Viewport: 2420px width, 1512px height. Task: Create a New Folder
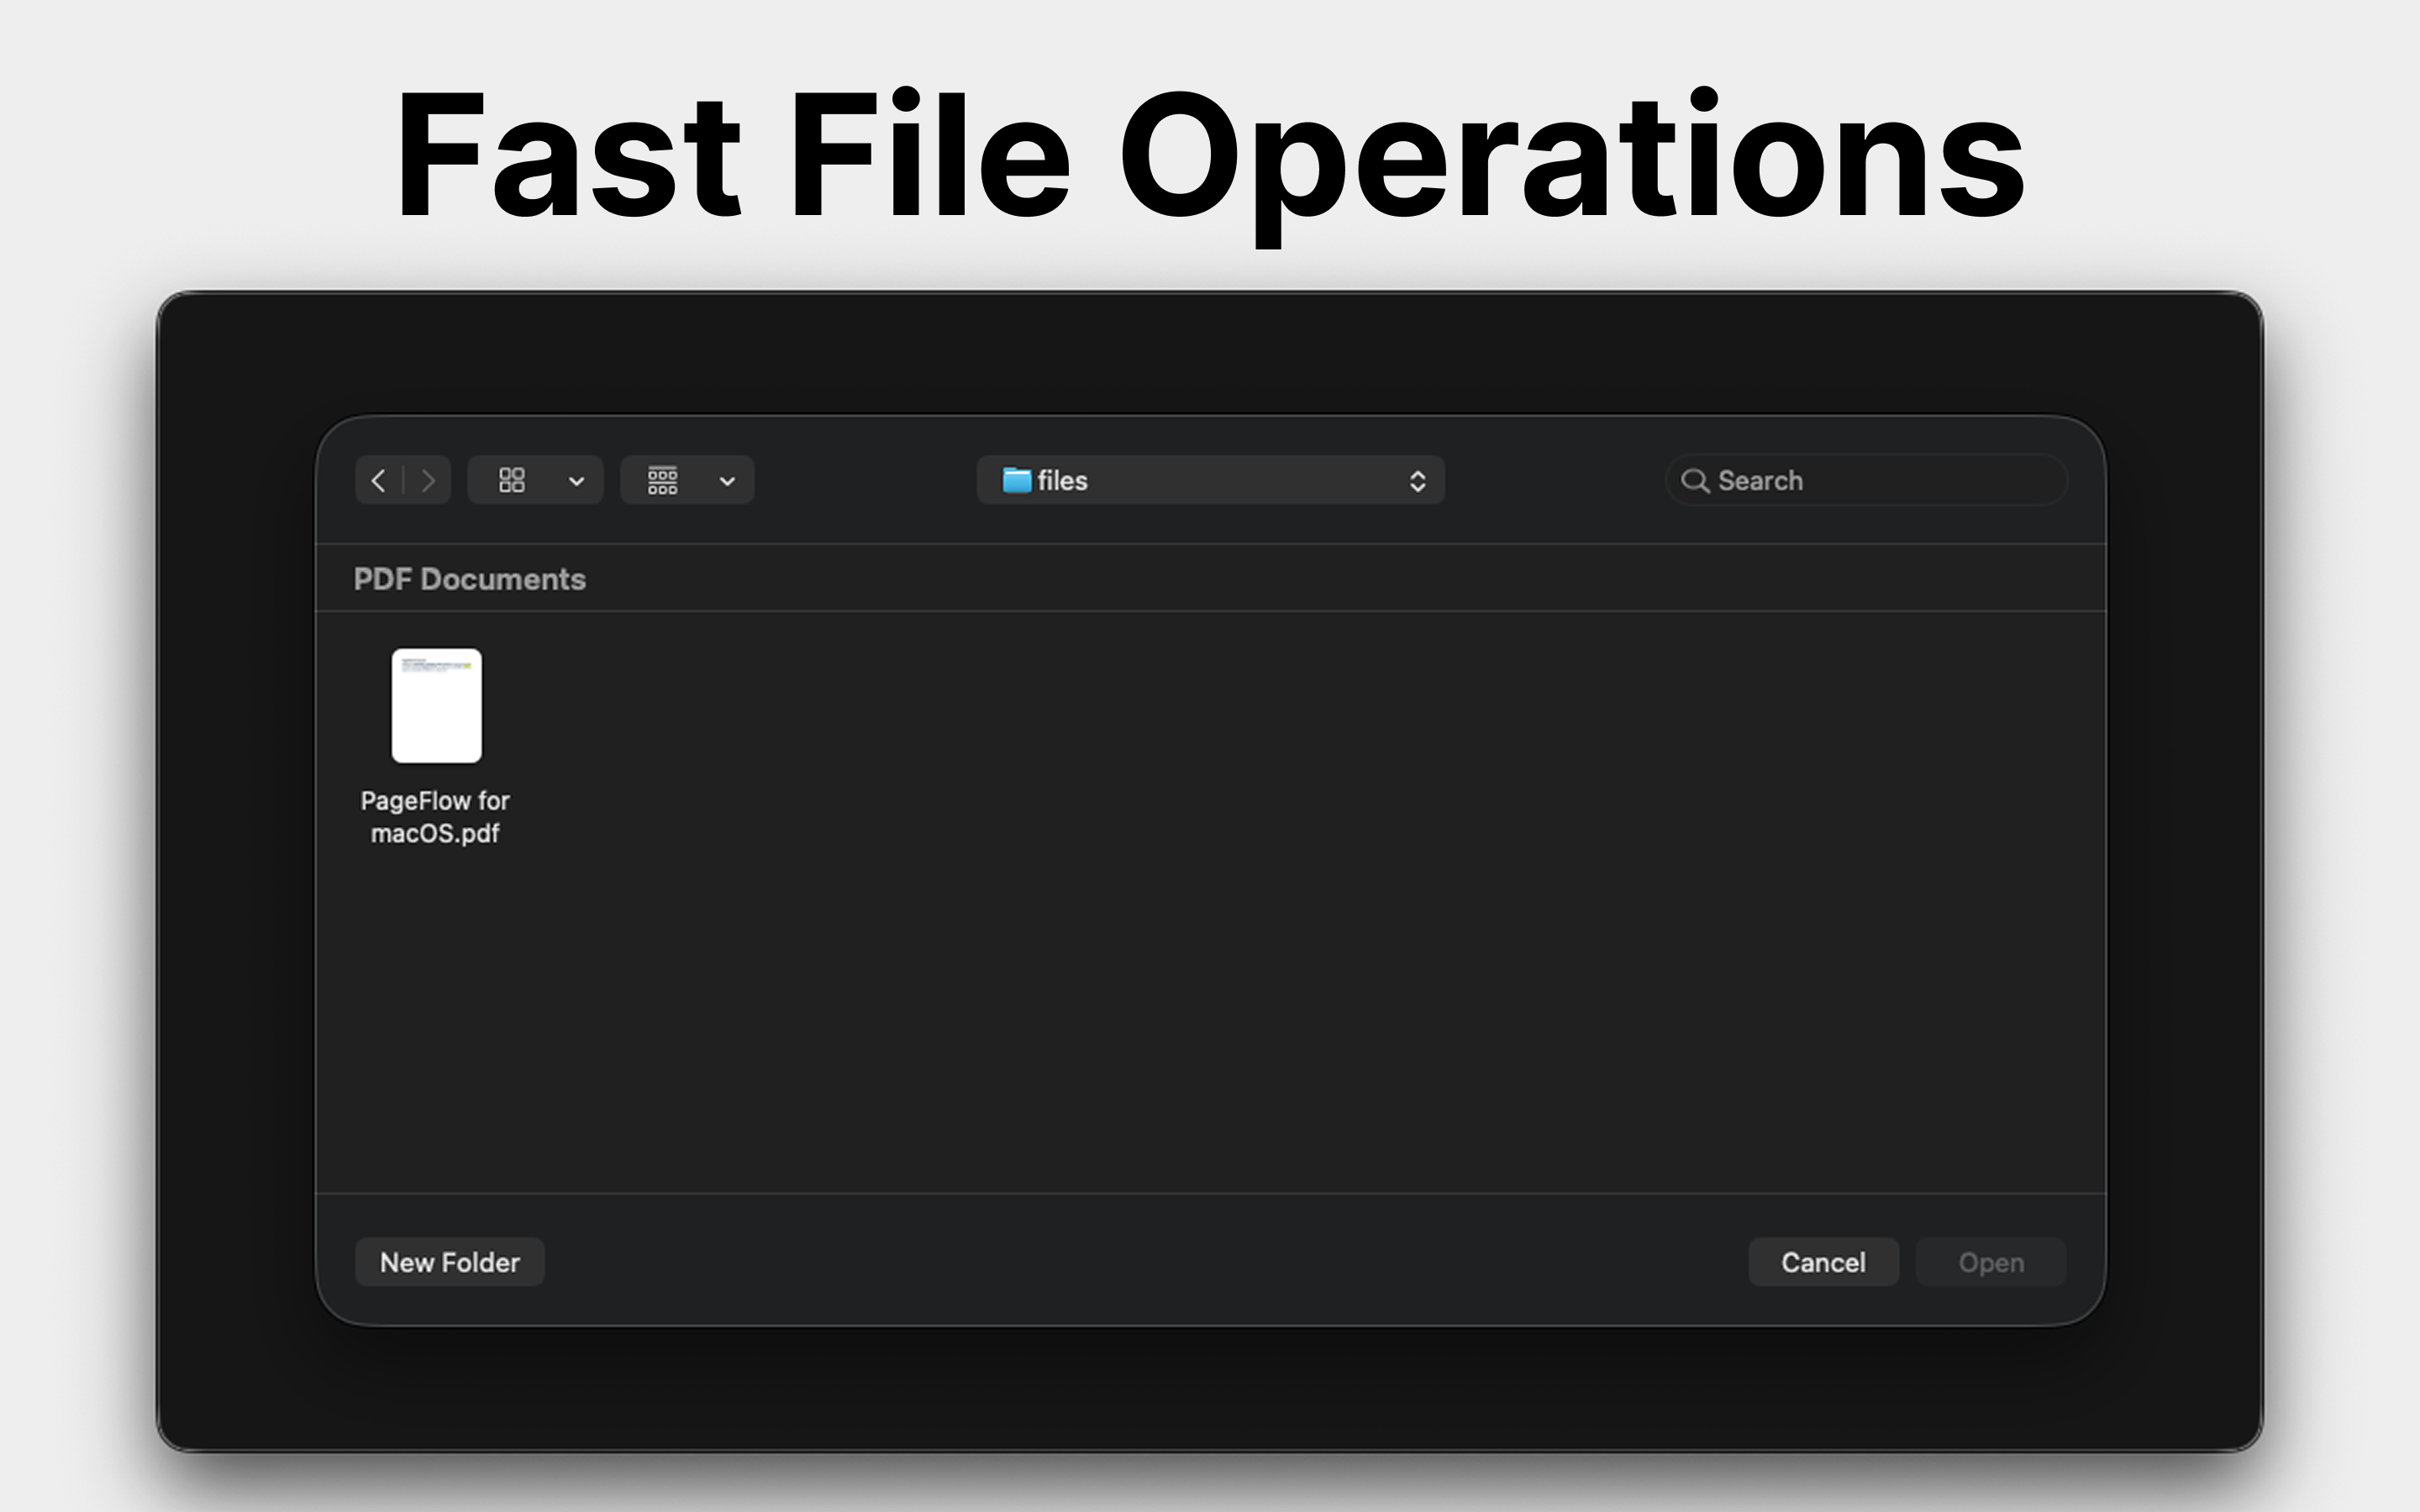coord(450,1262)
